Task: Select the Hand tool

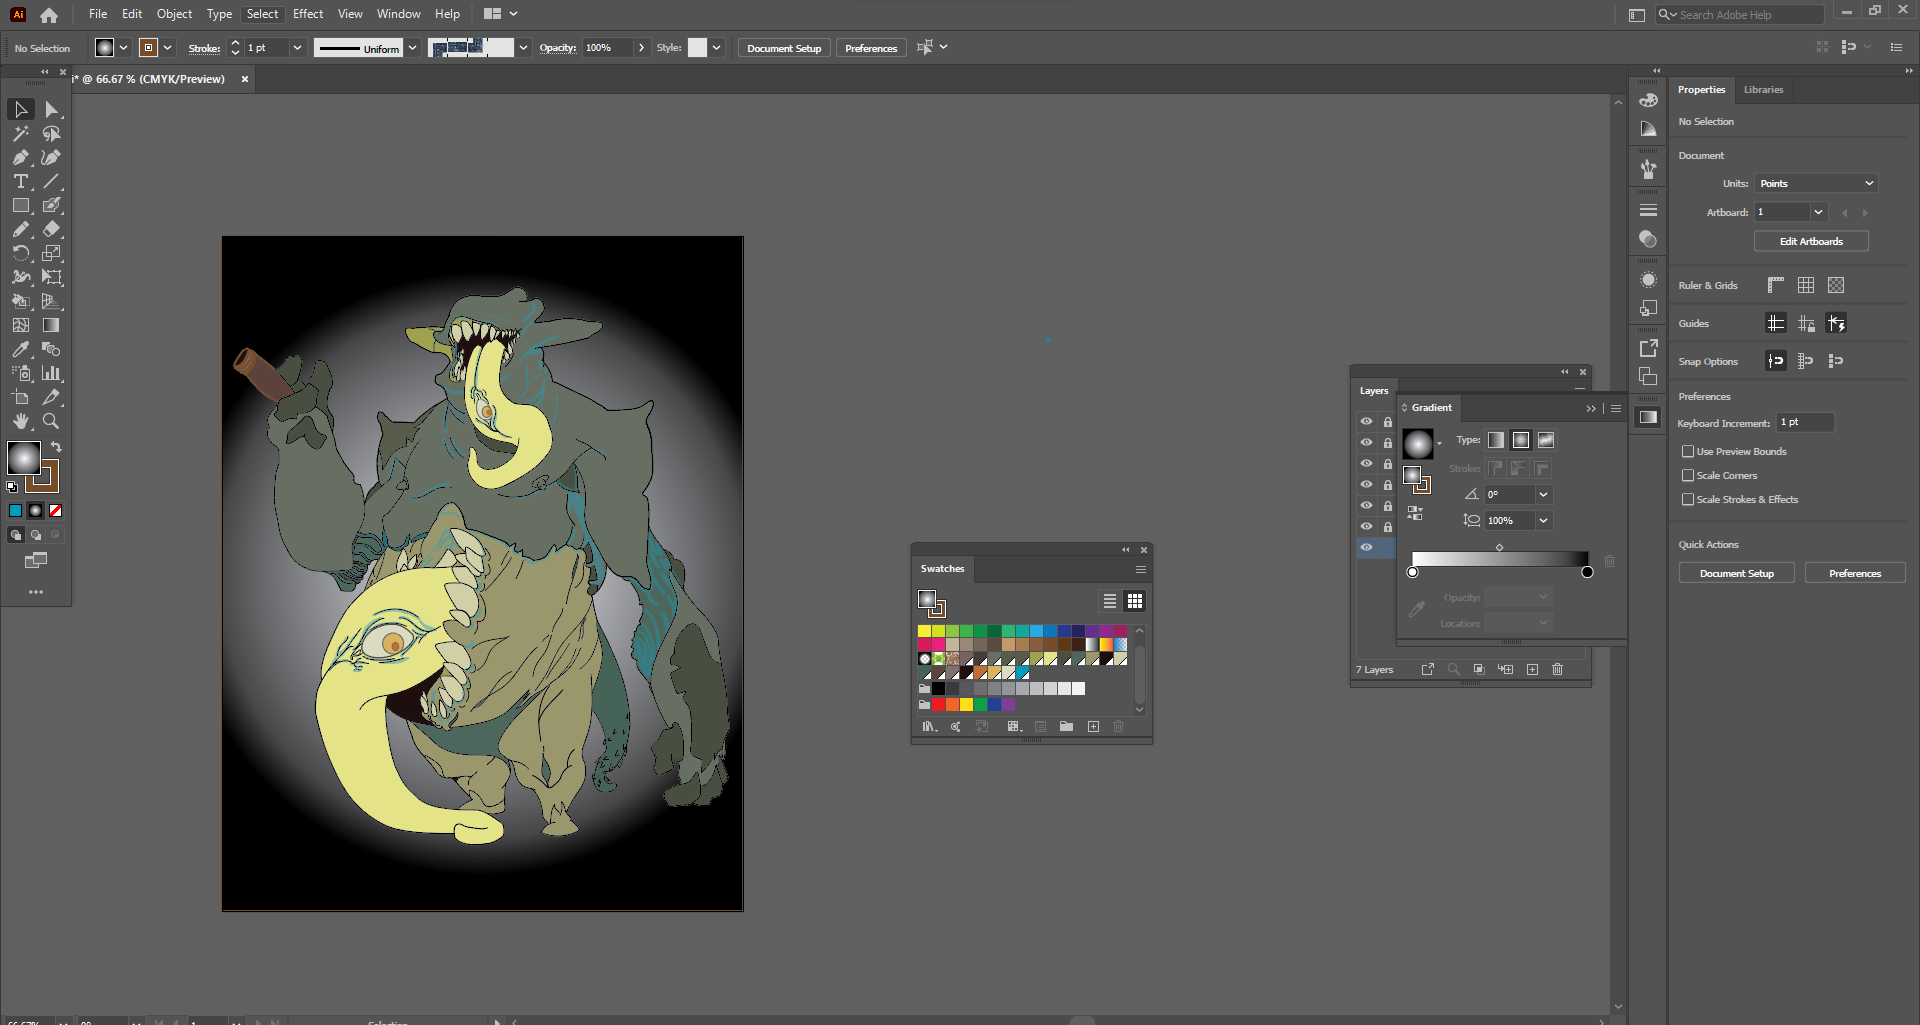Action: click(21, 421)
